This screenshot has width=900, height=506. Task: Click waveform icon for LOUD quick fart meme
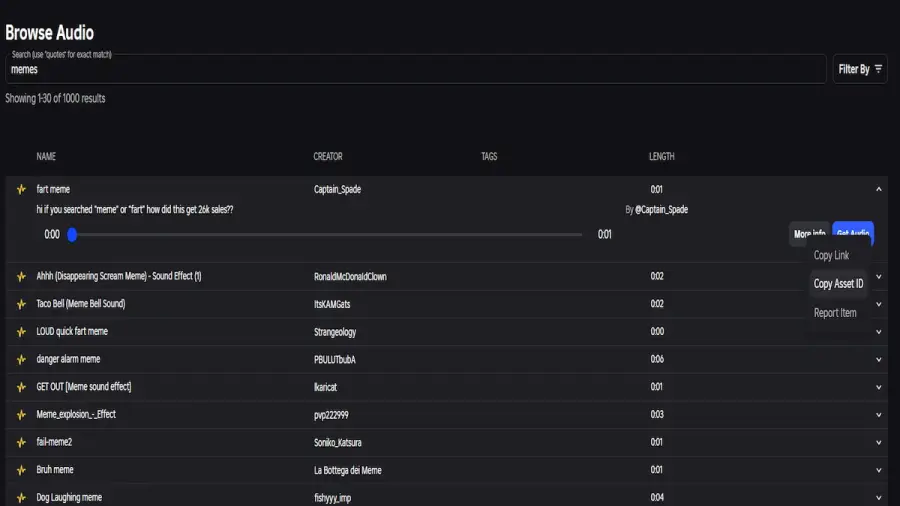[20, 332]
